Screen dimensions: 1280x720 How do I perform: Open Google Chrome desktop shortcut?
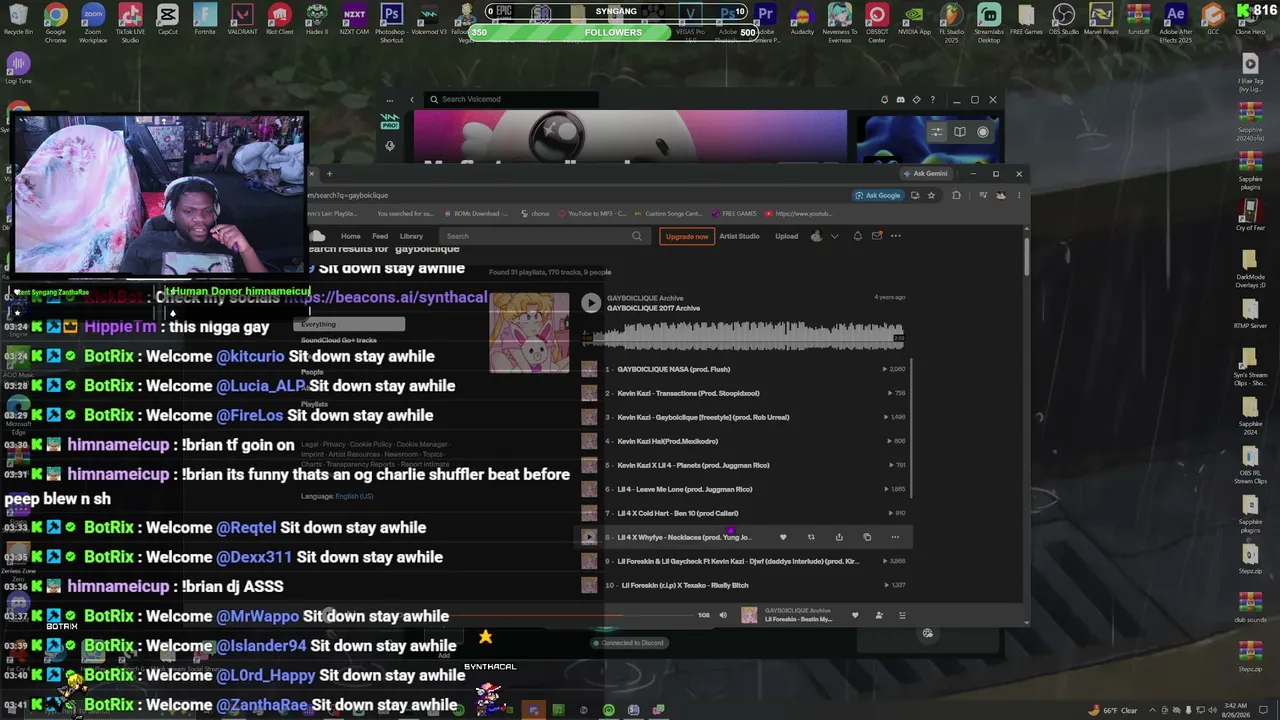click(x=56, y=22)
